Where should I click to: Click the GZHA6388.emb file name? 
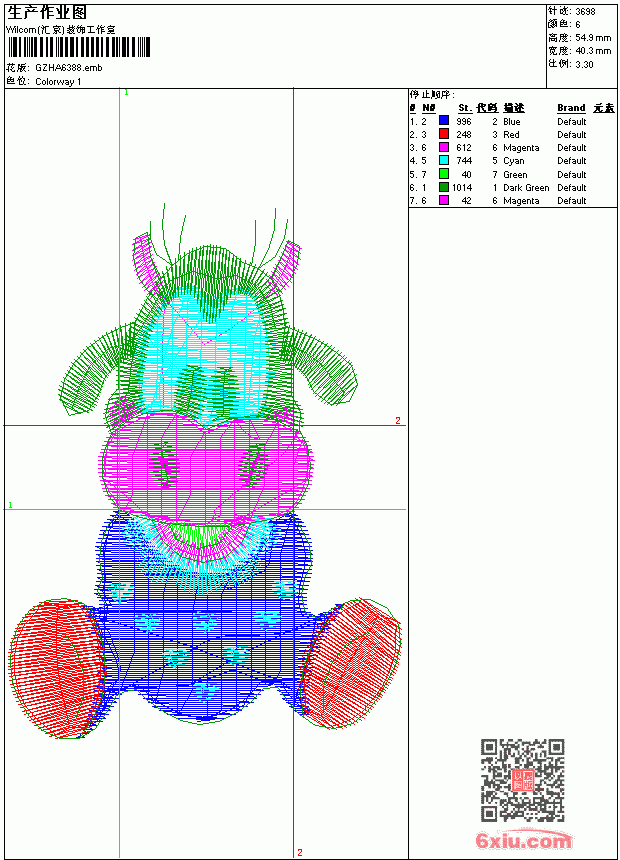(x=69, y=68)
